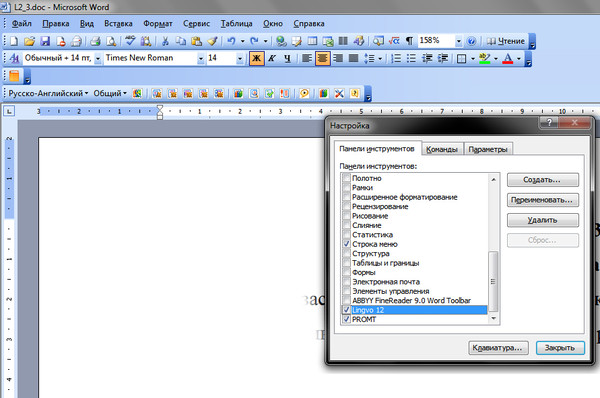
Task: Open the Русско-Английский translation direction dropdown
Action: (48, 93)
